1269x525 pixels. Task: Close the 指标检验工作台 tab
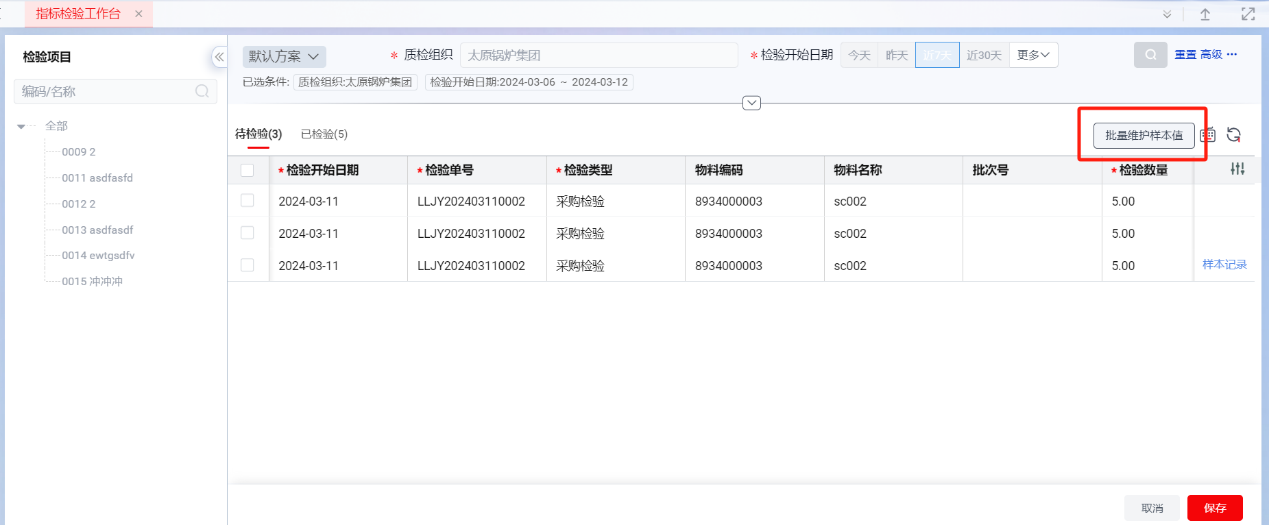click(138, 14)
